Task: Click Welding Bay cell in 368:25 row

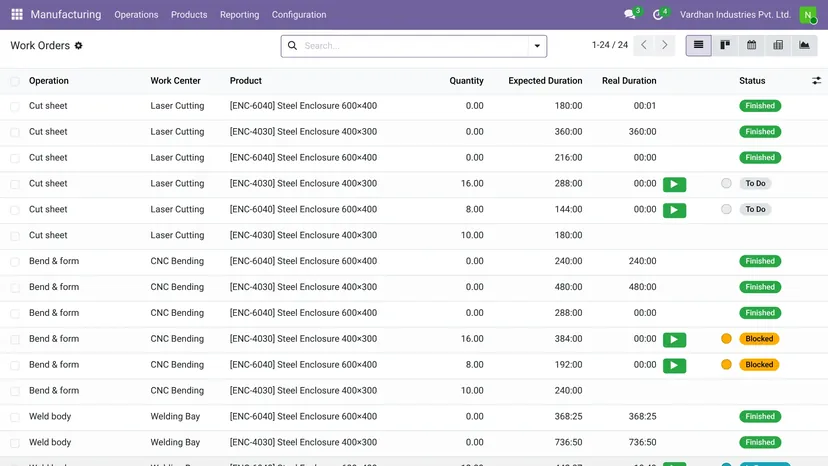Action: tap(175, 416)
